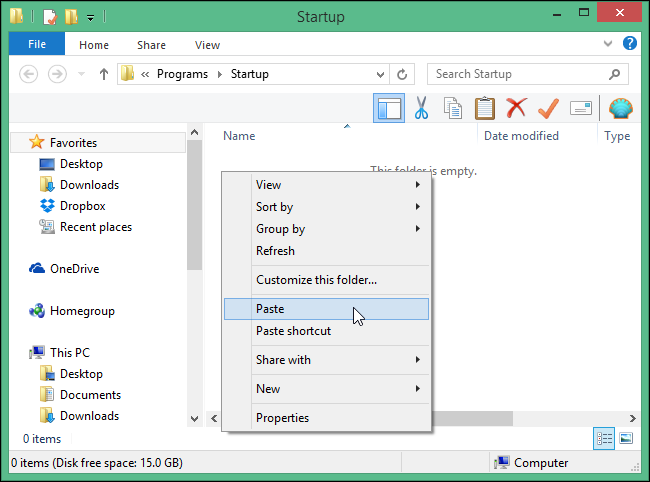Click the red X Delete icon
This screenshot has height=482, width=650.
pos(516,108)
